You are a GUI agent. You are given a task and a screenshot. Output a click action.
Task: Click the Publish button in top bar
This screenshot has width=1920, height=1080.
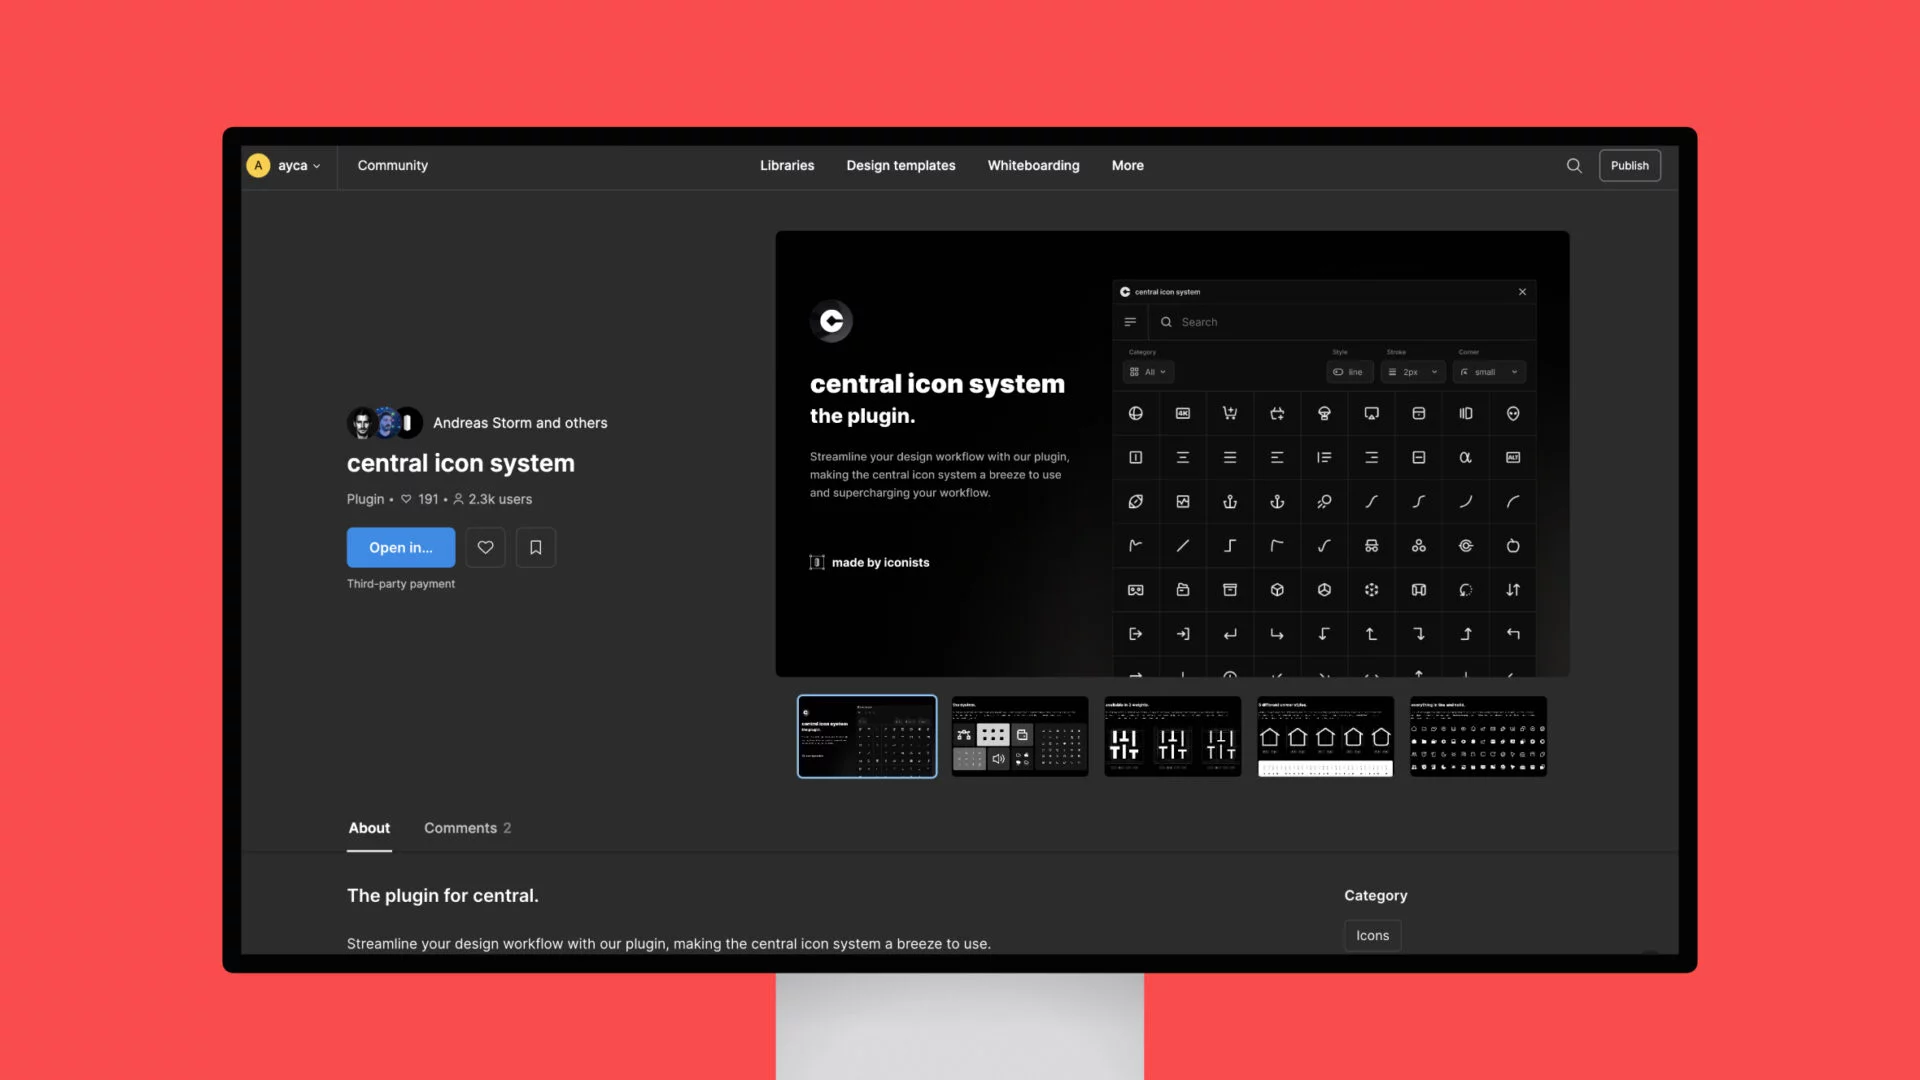(x=1629, y=165)
